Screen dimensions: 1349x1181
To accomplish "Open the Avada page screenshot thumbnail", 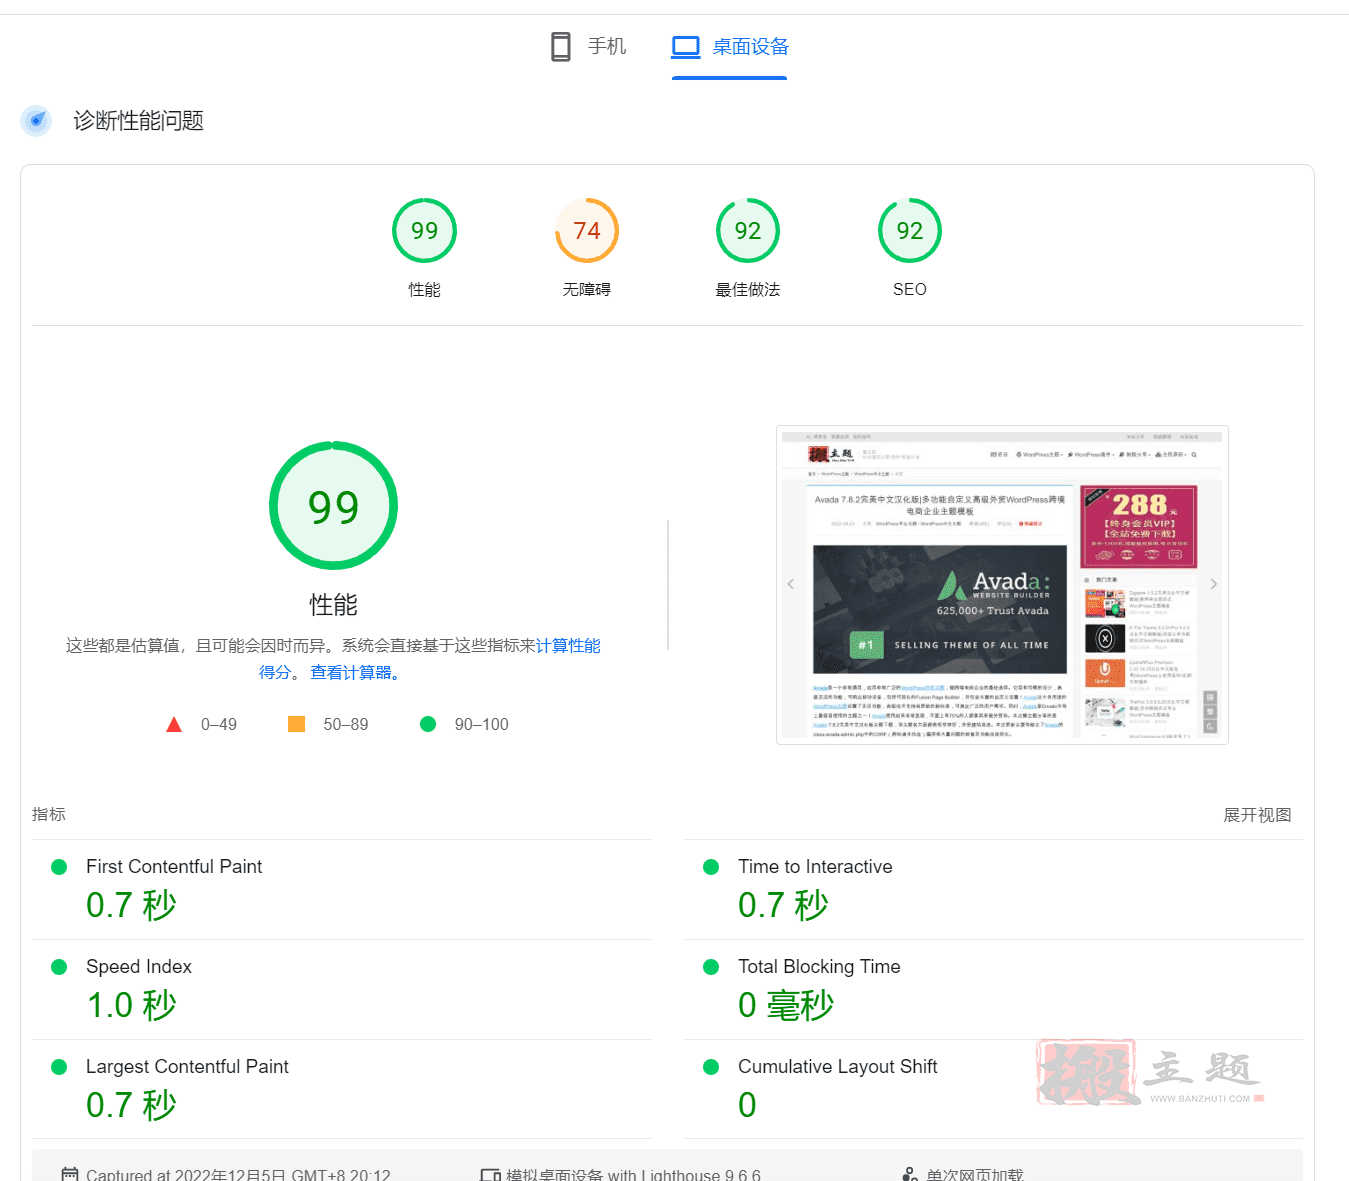I will coord(1002,585).
